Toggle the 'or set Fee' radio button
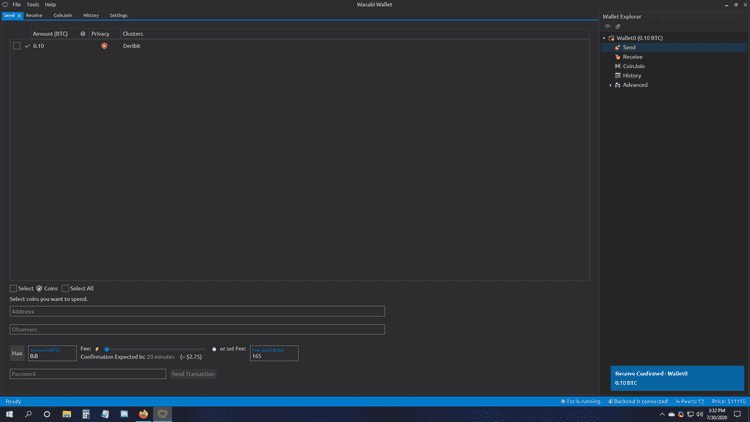Image resolution: width=750 pixels, height=422 pixels. [214, 349]
